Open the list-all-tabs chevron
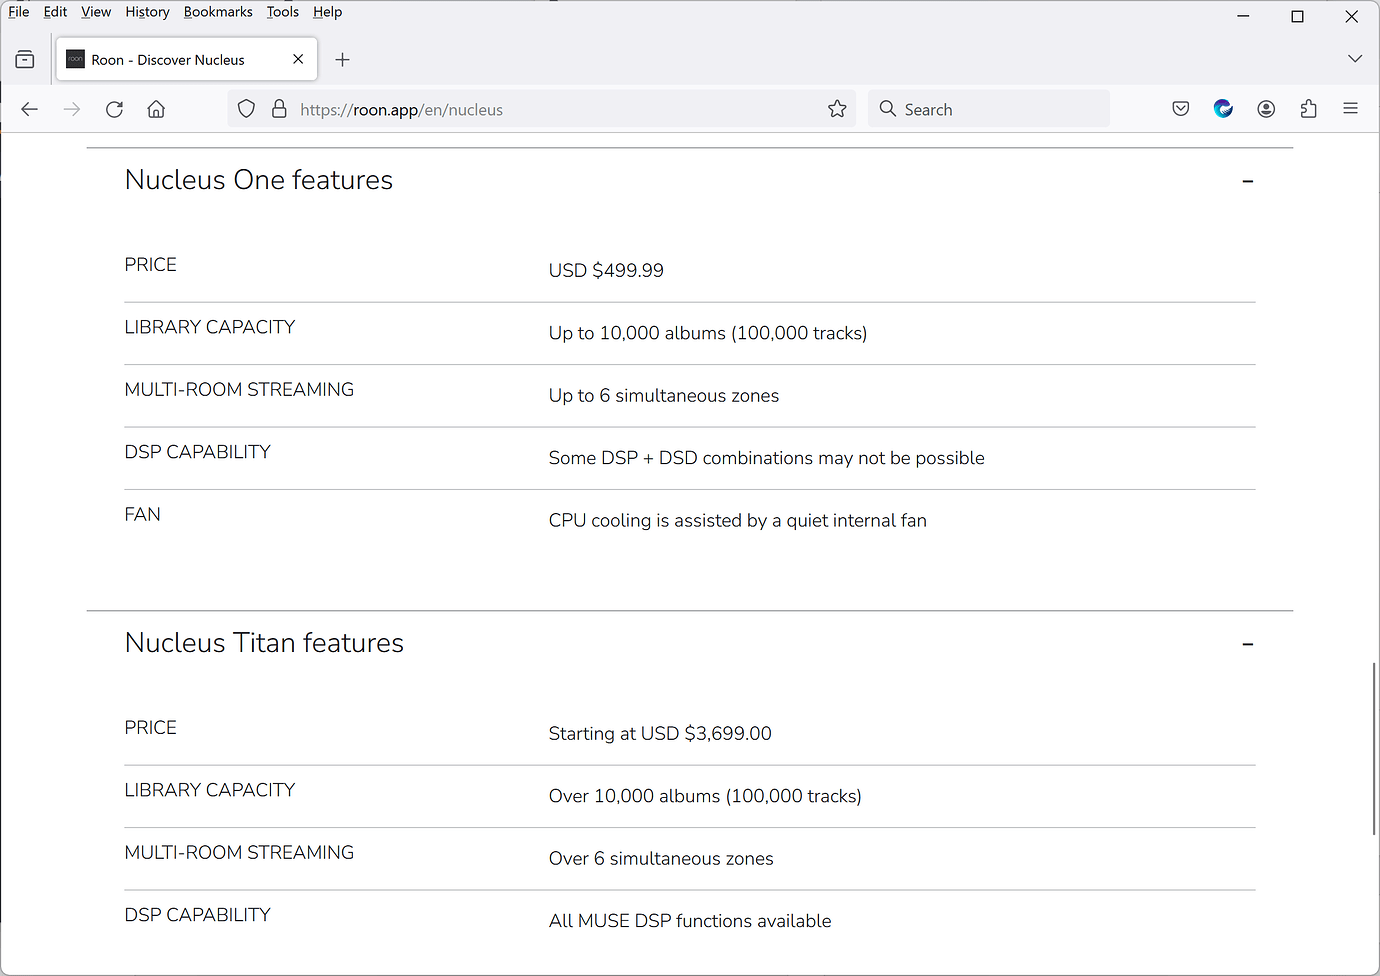This screenshot has width=1380, height=976. (x=1355, y=58)
